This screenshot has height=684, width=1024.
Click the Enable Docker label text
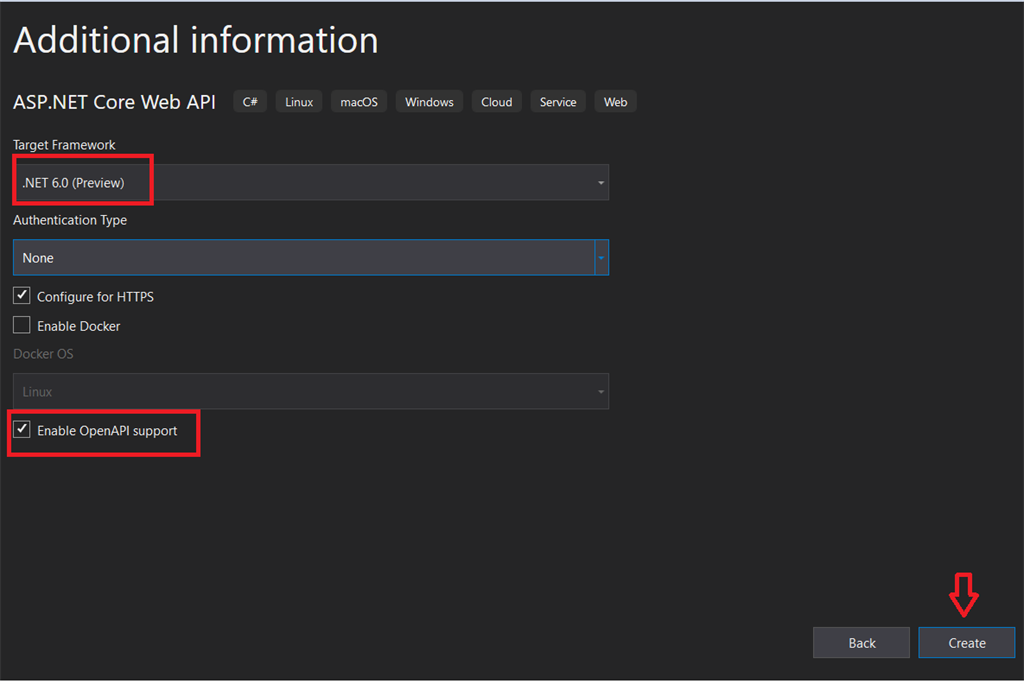[x=78, y=326]
